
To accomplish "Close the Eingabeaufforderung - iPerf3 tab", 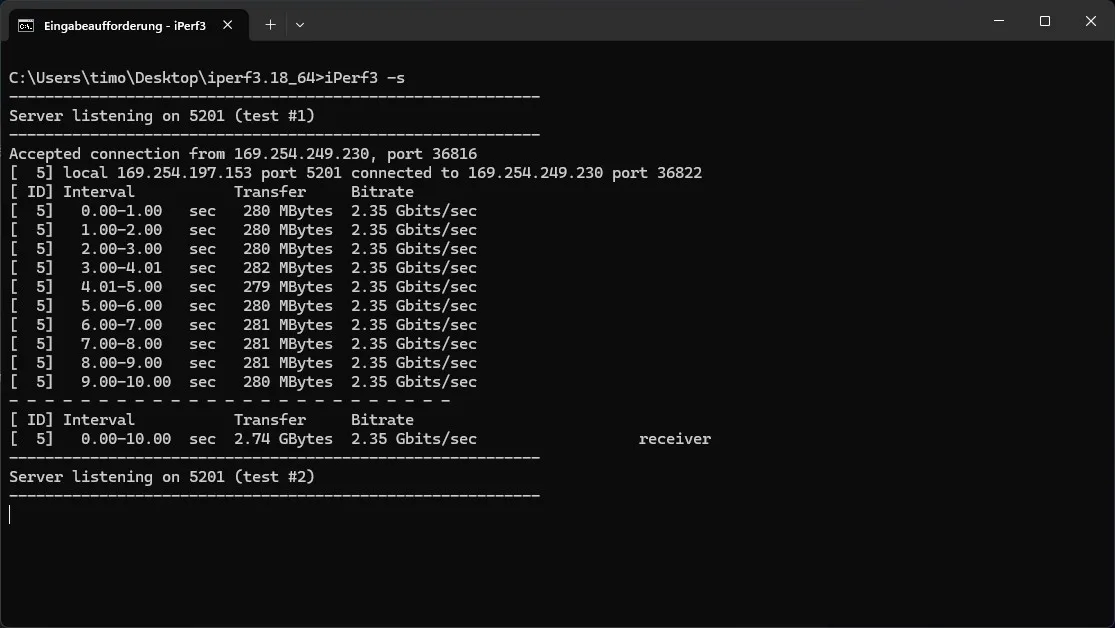I will point(228,25).
